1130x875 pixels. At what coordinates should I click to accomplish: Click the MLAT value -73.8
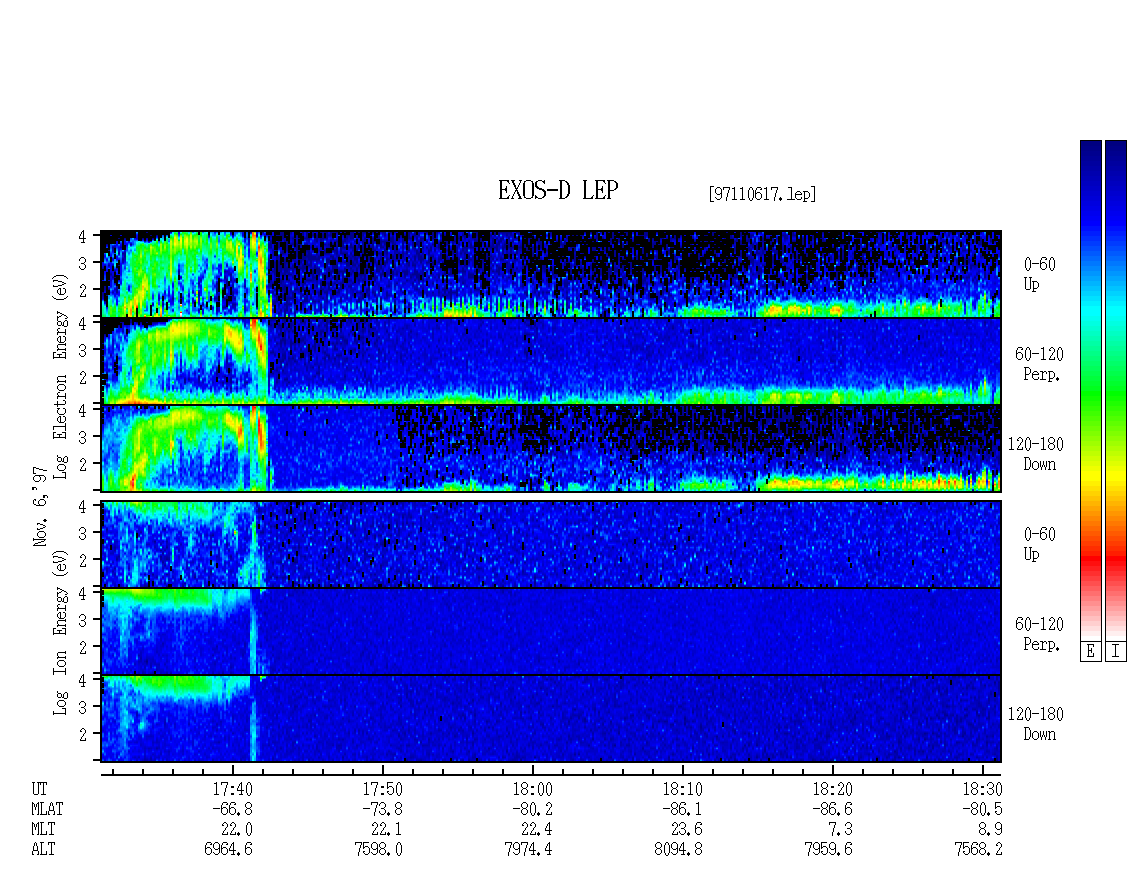coord(382,809)
